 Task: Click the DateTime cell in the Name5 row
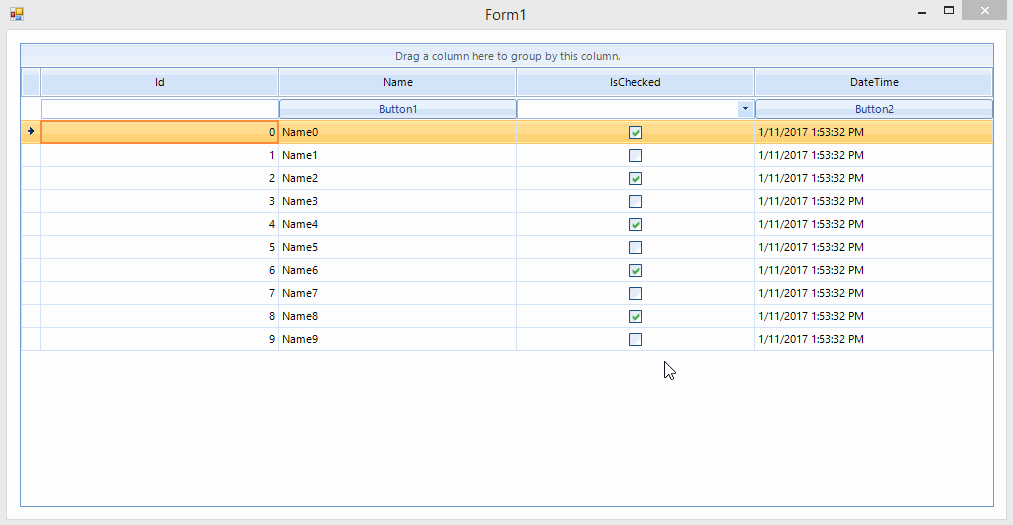coord(873,247)
